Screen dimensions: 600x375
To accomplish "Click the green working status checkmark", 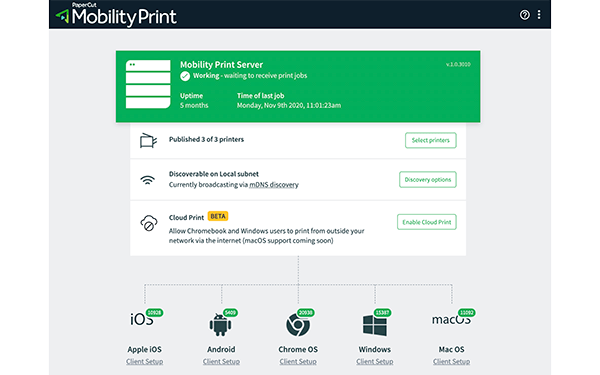I will (x=185, y=76).
